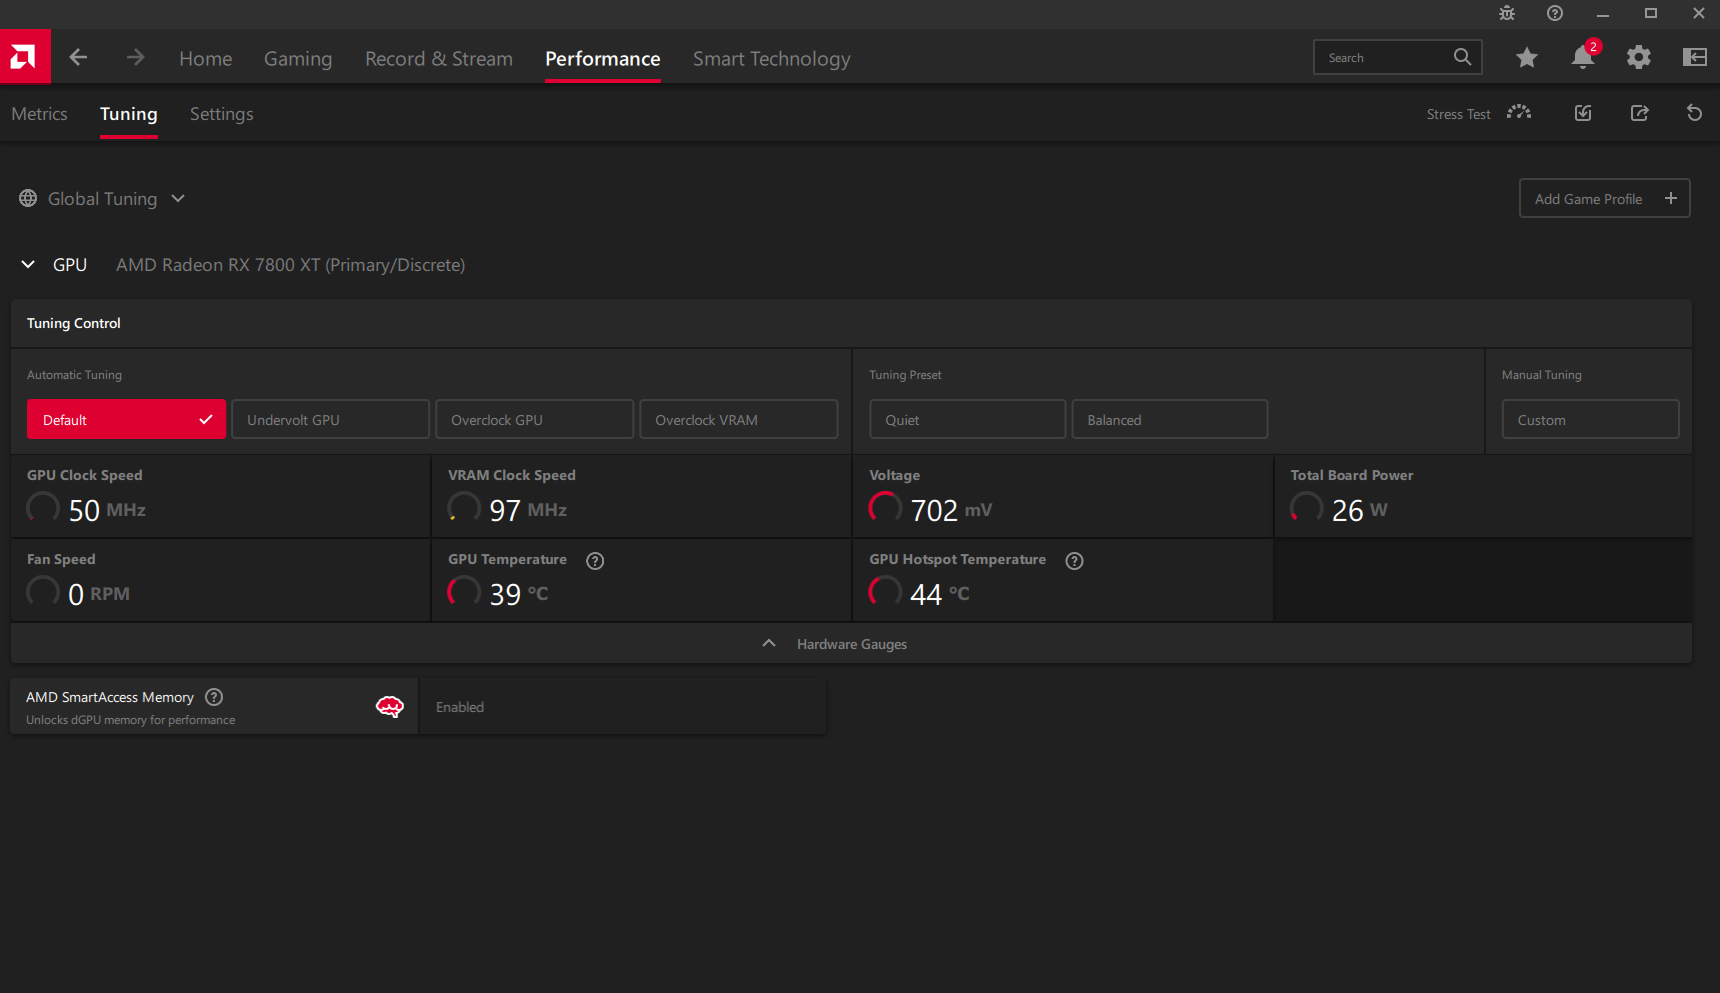Enable Custom manual tuning
The height and width of the screenshot is (993, 1720).
click(1590, 420)
